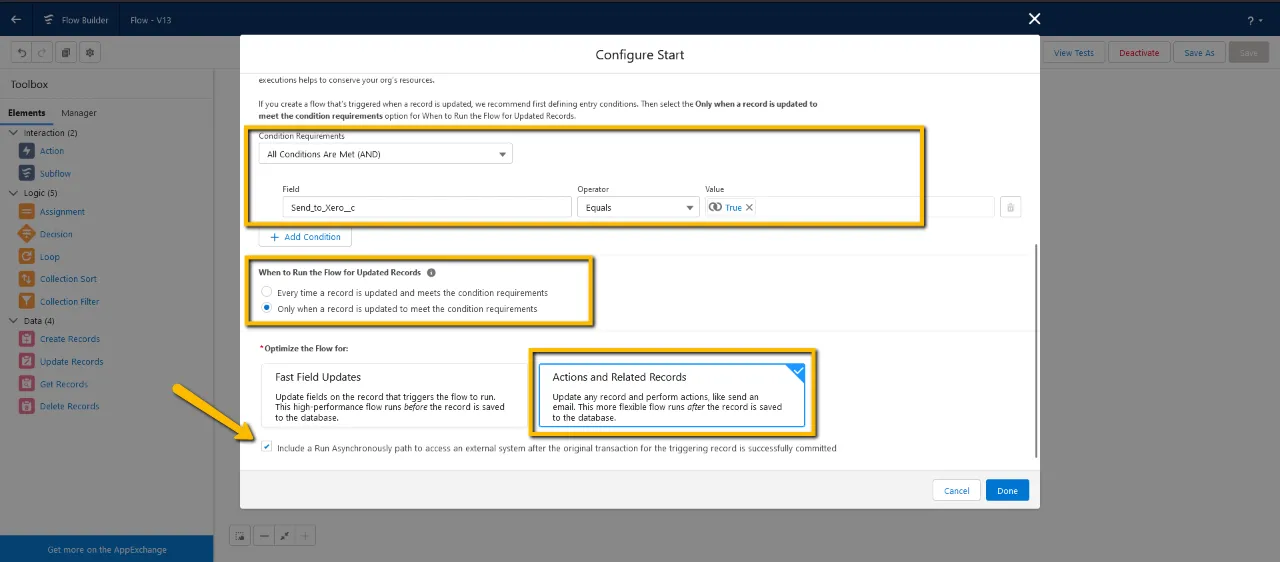
Task: Select Every time a record is updated
Action: [266, 293]
